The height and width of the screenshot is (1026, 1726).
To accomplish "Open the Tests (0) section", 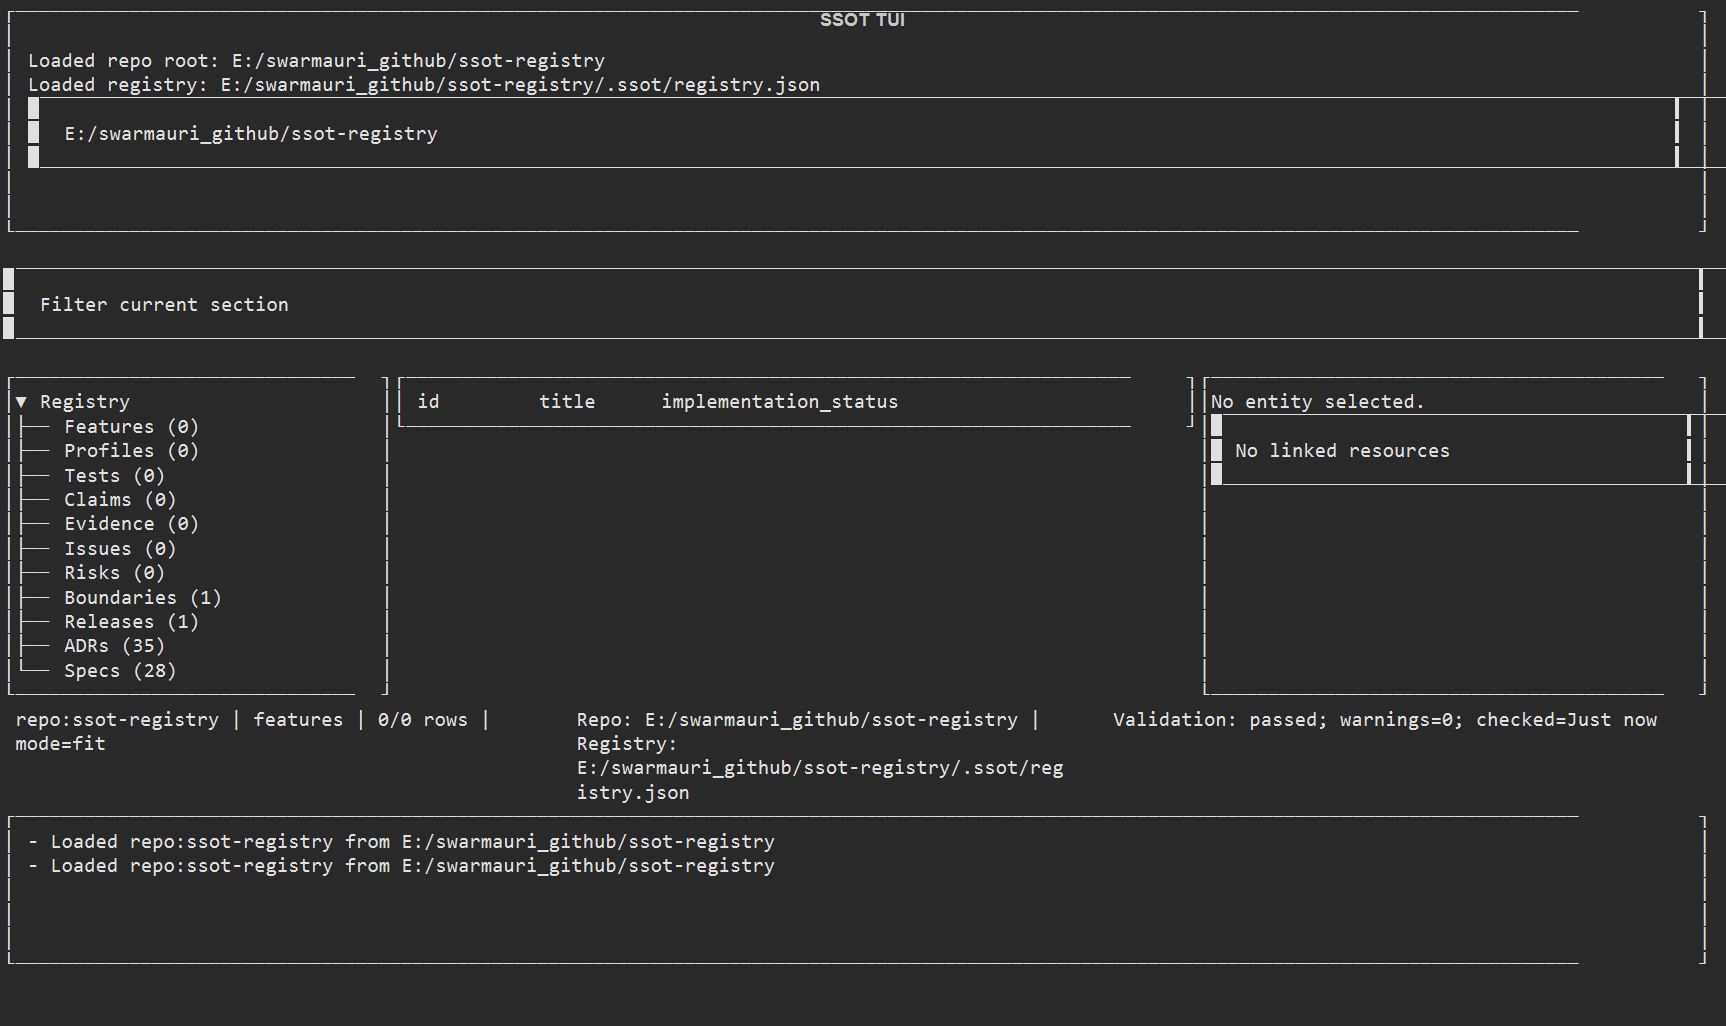I will [x=114, y=476].
